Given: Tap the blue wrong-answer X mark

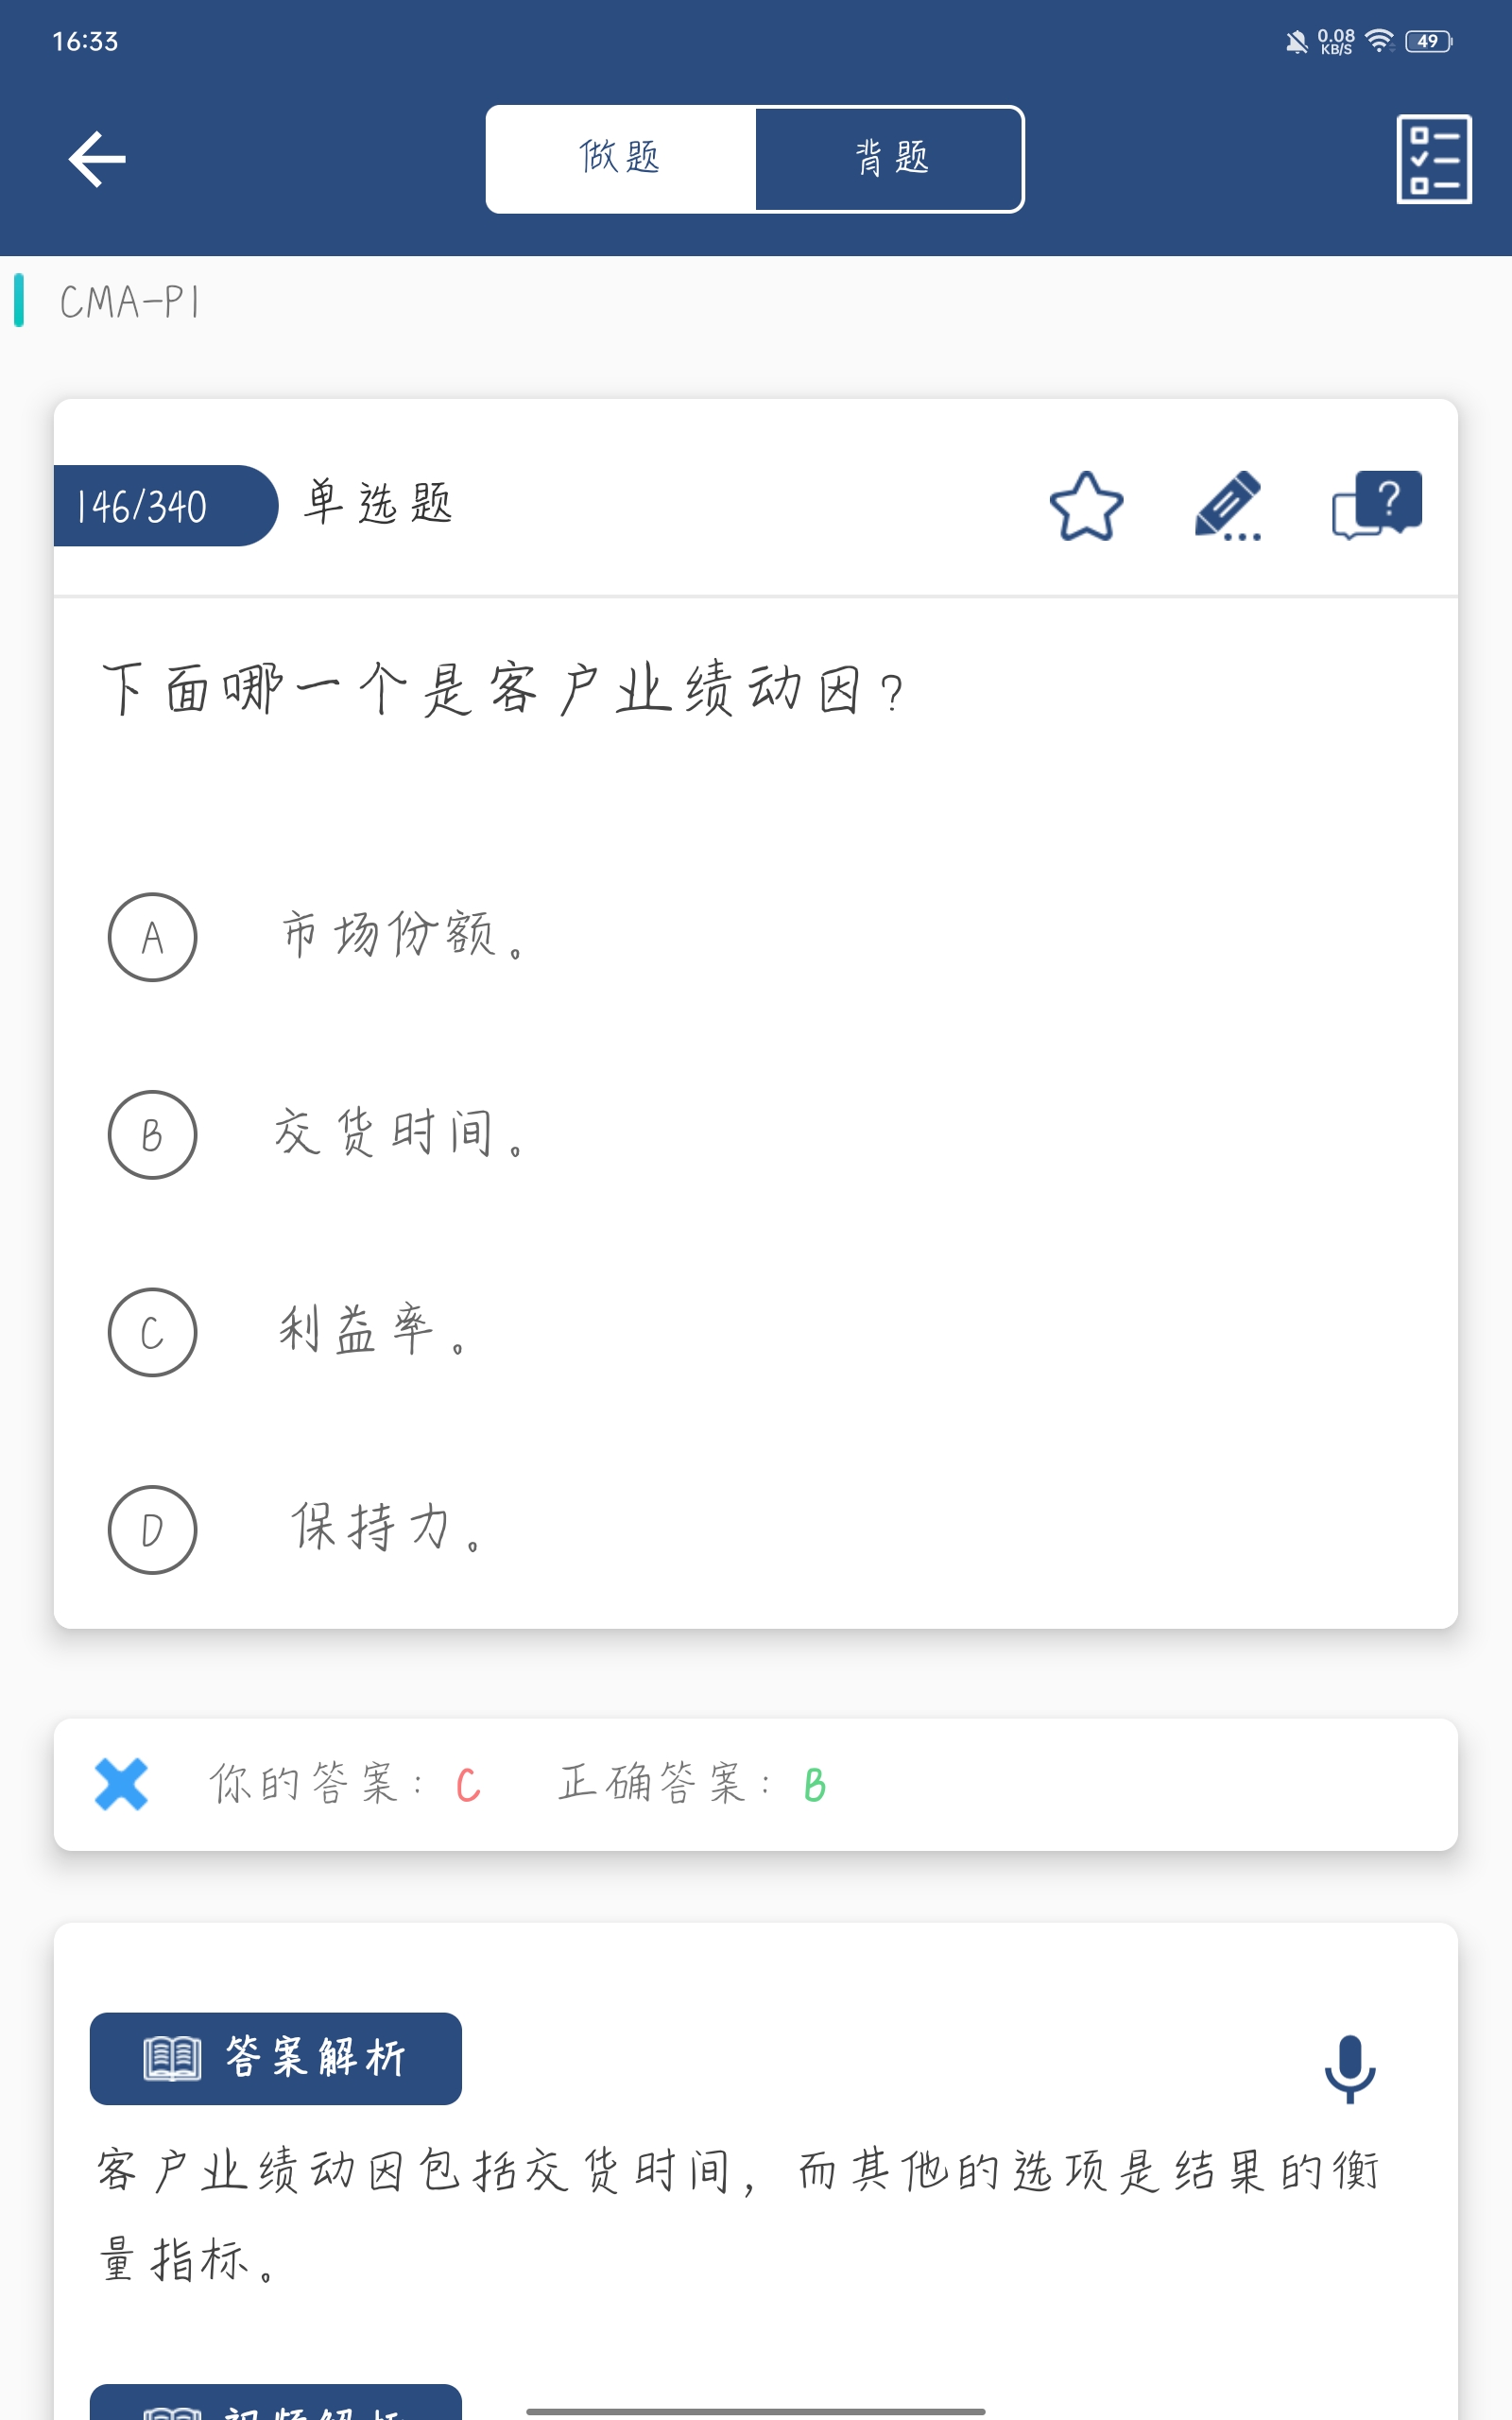Looking at the screenshot, I should [x=121, y=1784].
